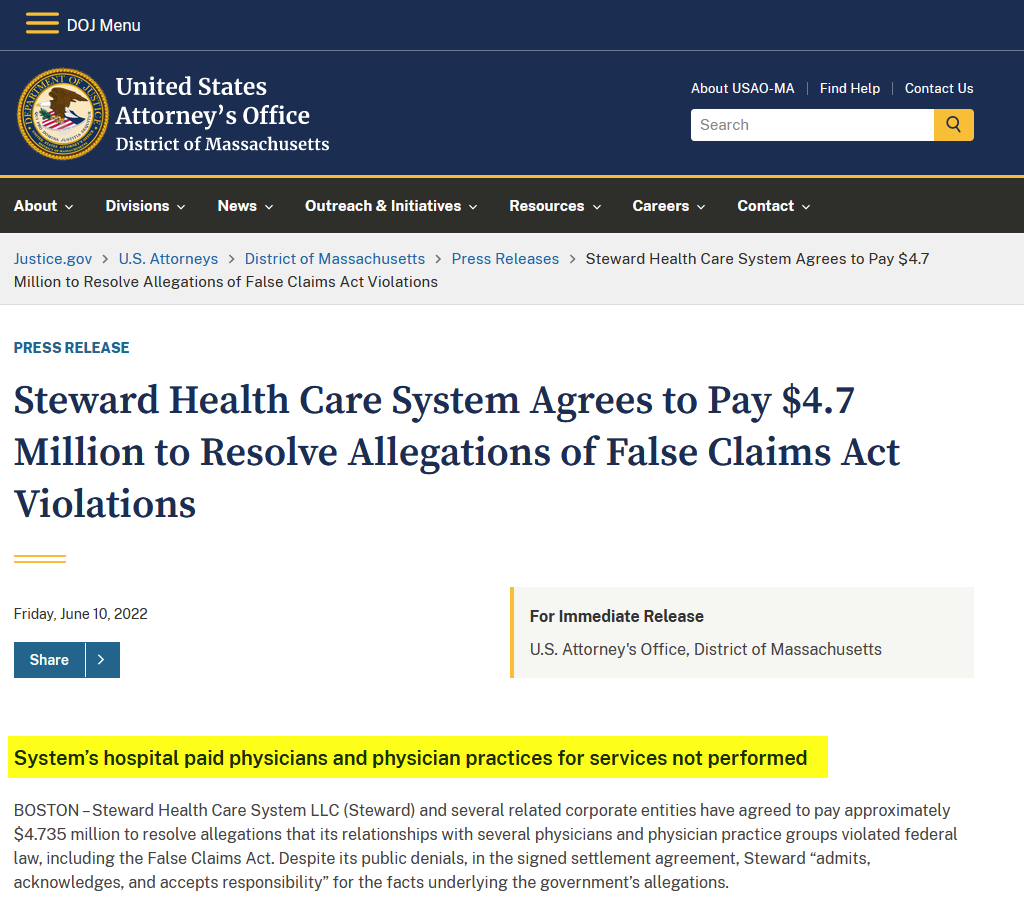Navigate to District of Massachusetts breadcrumb
This screenshot has width=1024, height=903.
point(335,259)
